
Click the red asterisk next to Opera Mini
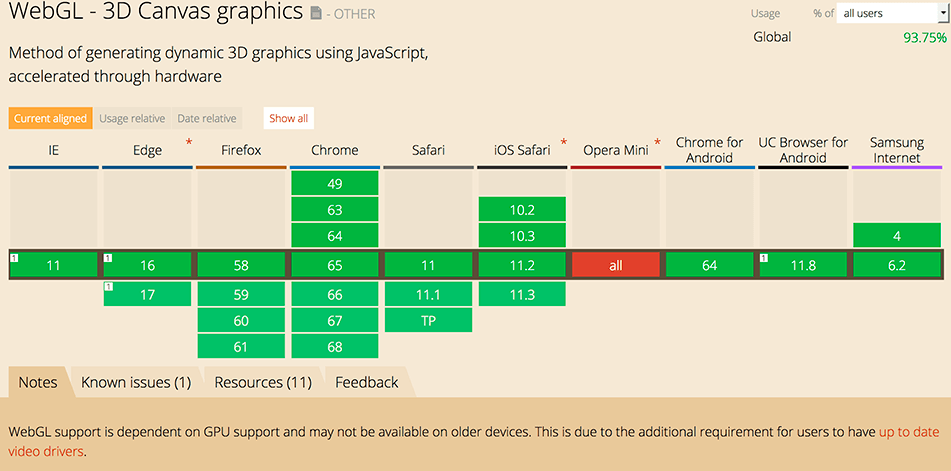coord(657,144)
